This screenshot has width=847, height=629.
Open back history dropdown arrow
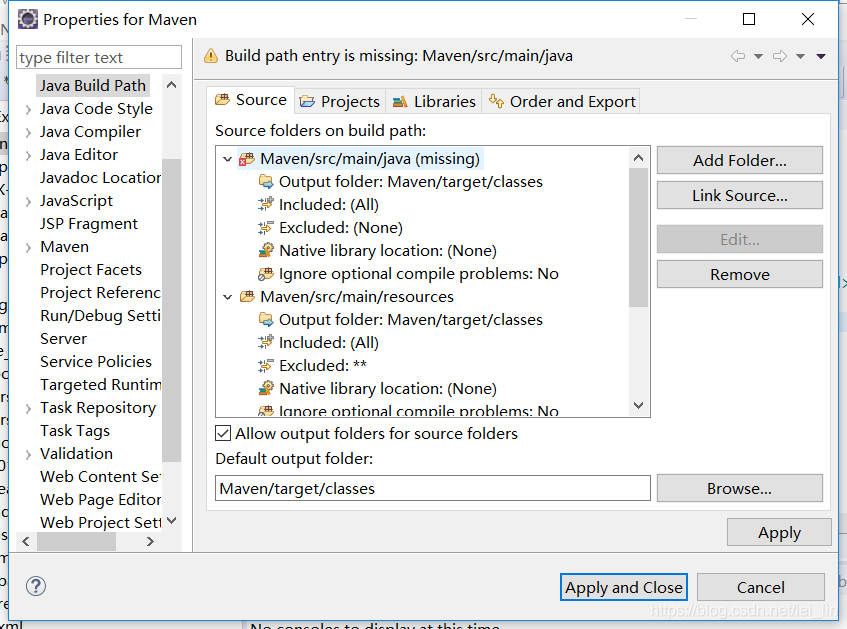pos(758,56)
